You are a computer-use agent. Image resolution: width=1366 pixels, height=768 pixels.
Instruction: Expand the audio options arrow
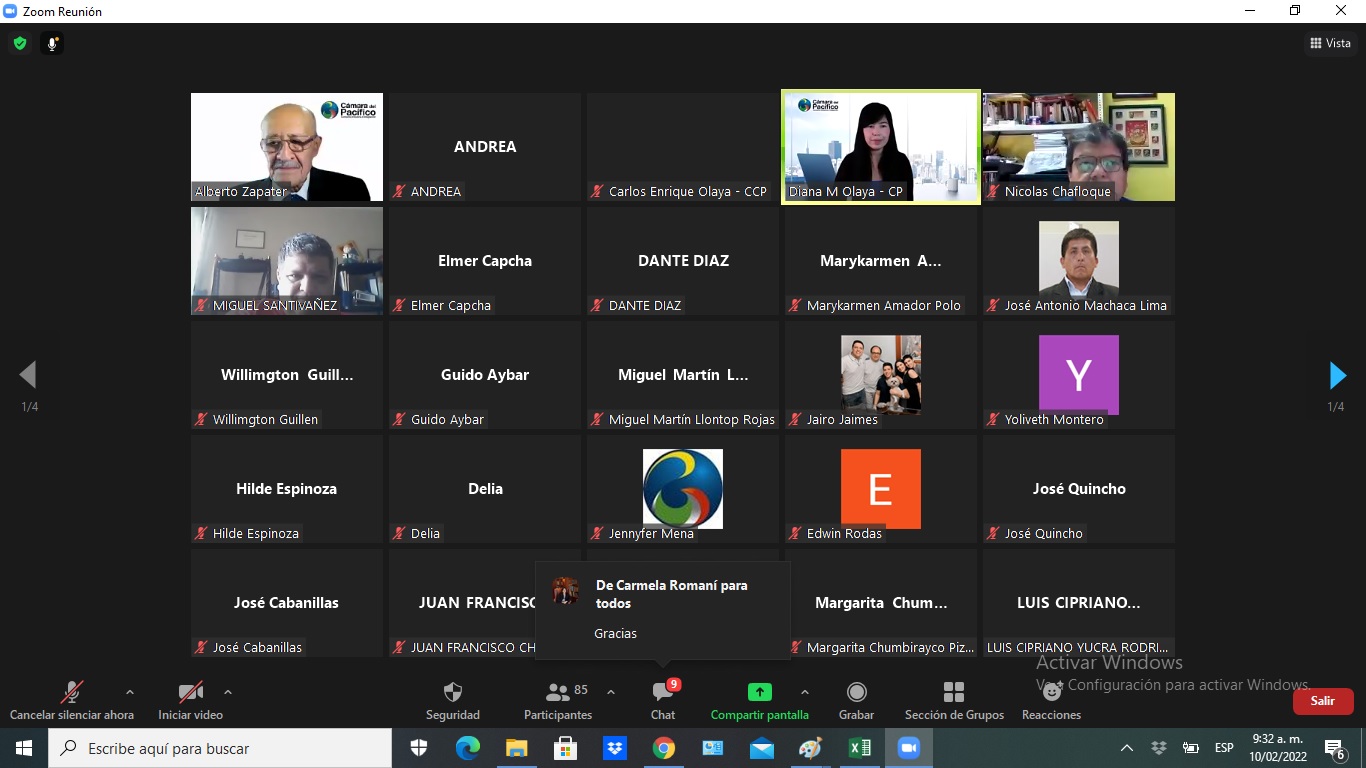click(129, 692)
